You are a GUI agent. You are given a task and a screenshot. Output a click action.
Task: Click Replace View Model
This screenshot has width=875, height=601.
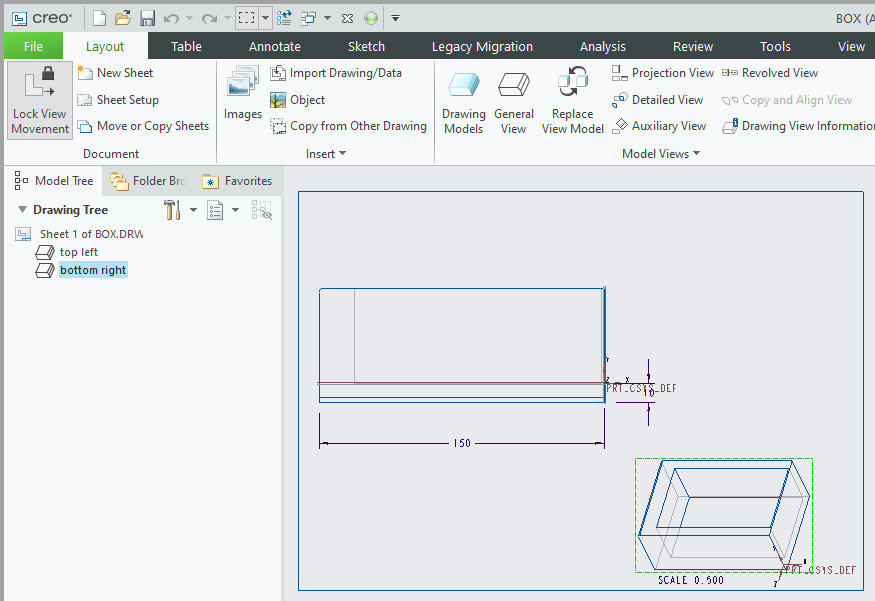point(573,101)
